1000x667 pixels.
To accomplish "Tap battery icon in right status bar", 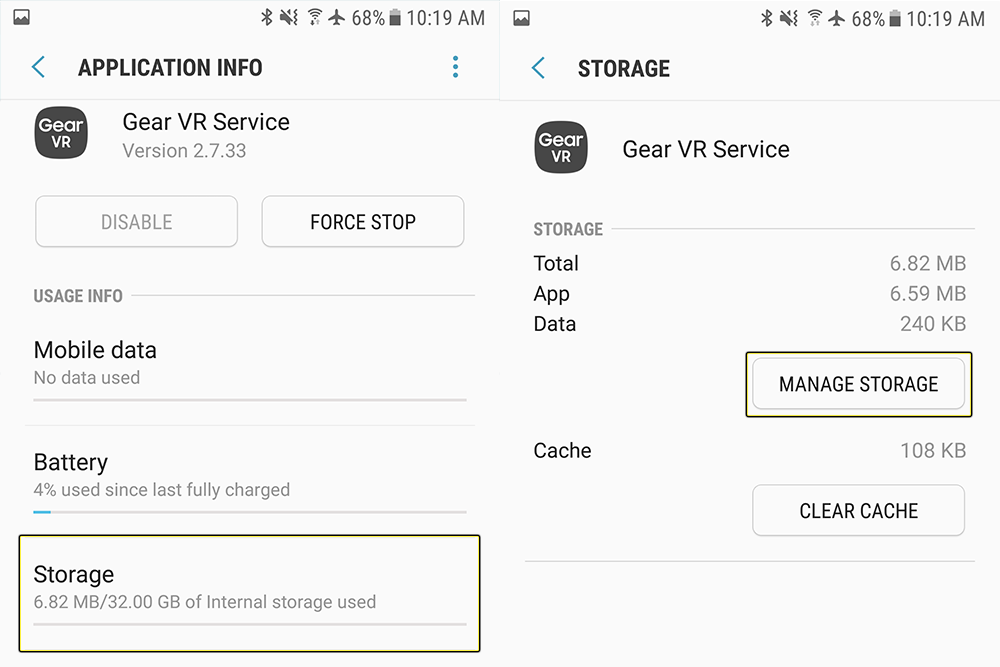I will point(895,18).
